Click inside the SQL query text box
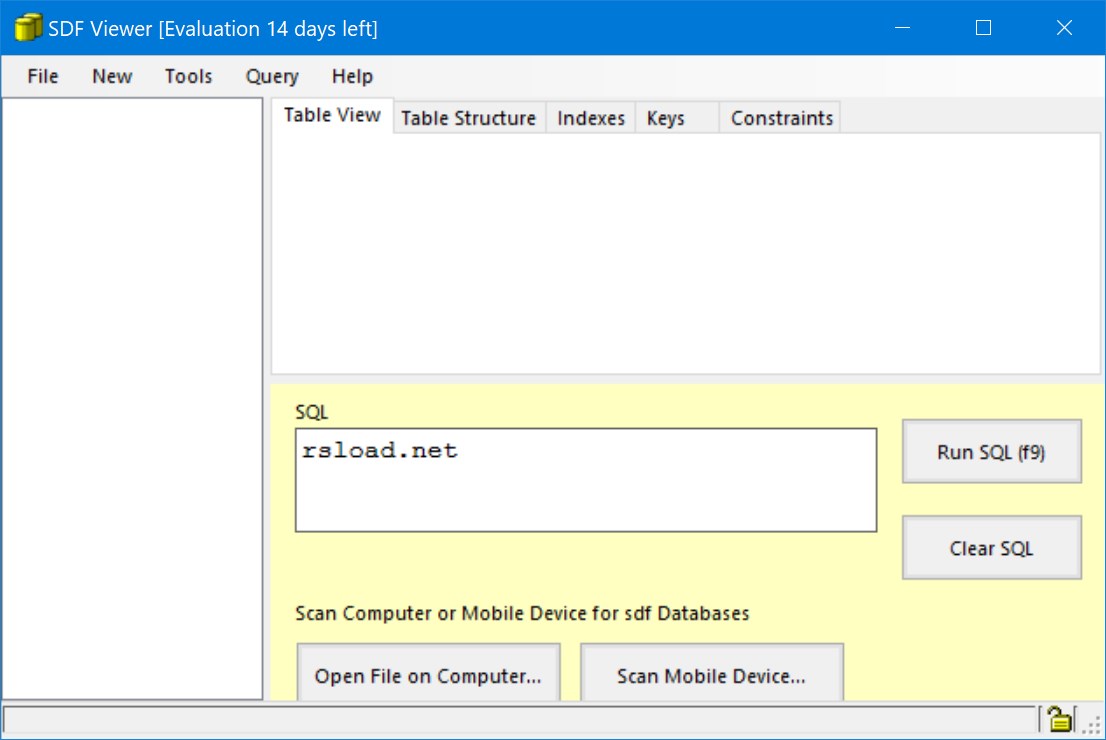 [x=585, y=480]
